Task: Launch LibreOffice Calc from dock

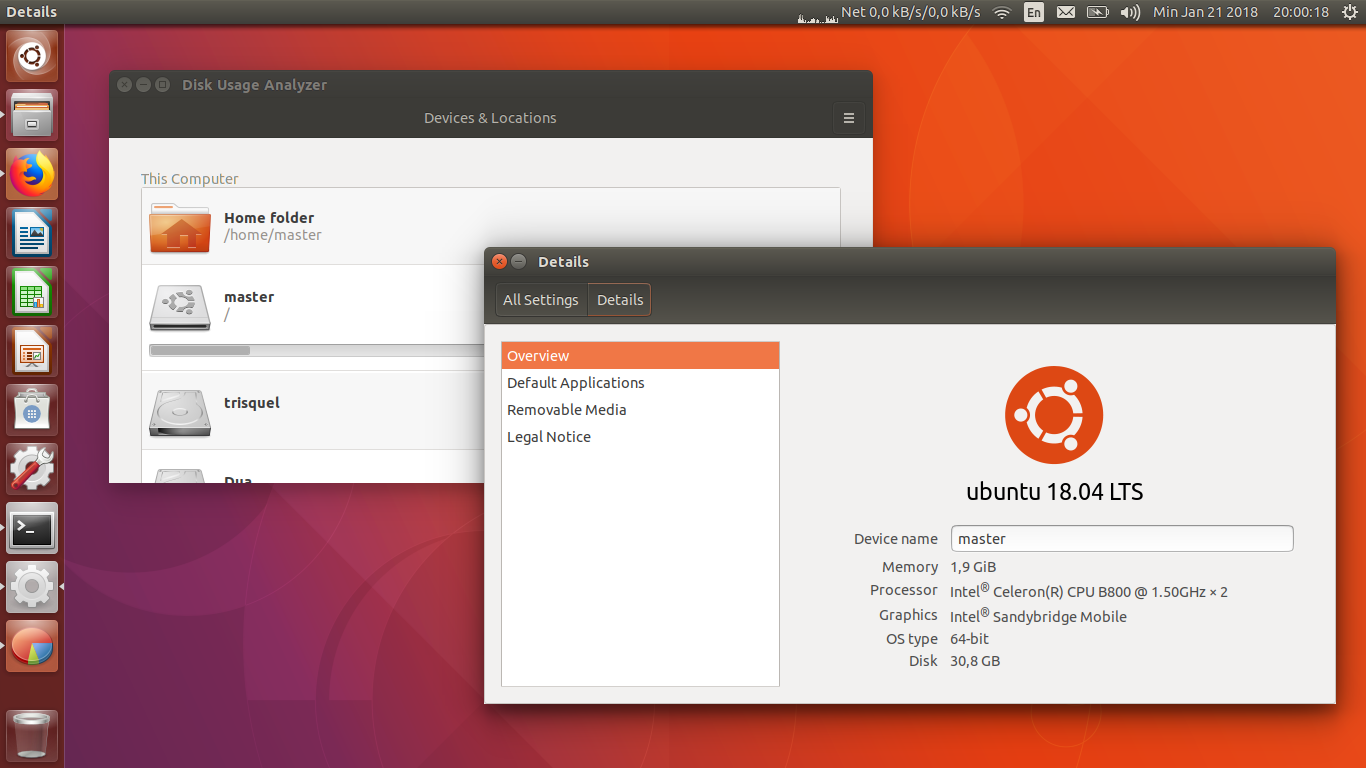Action: pyautogui.click(x=32, y=292)
